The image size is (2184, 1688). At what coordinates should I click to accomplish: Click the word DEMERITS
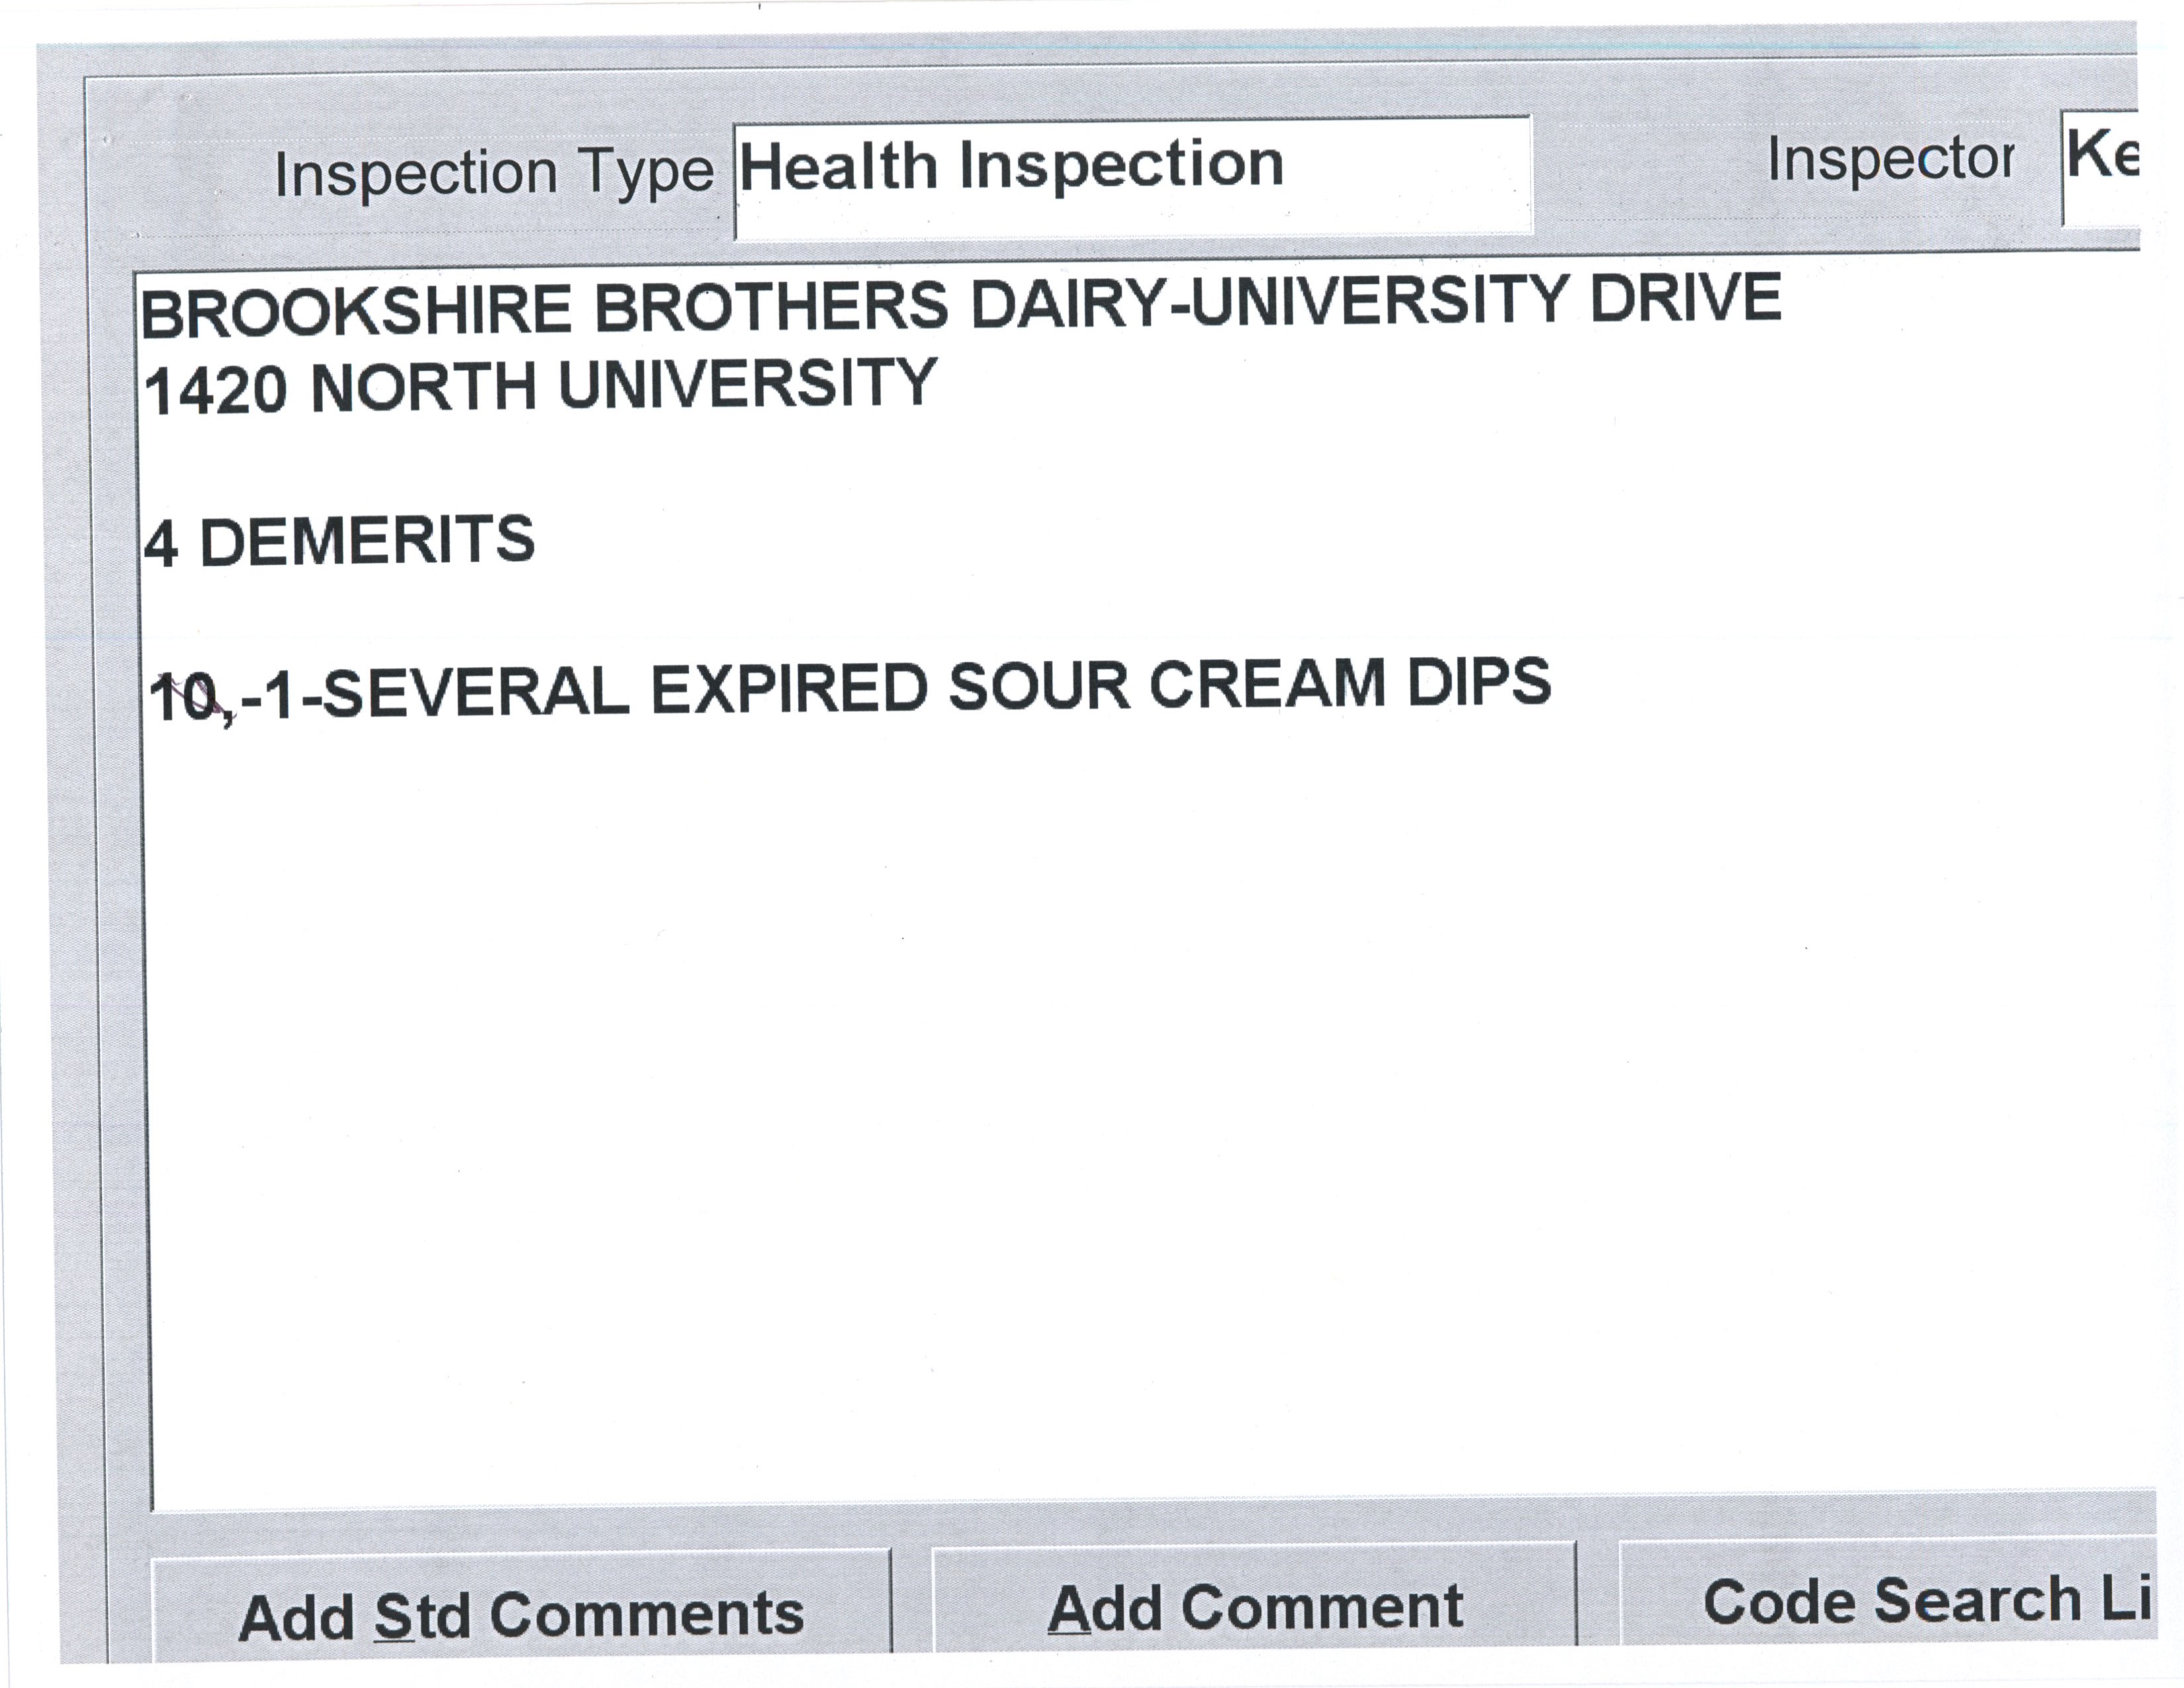(x=367, y=541)
